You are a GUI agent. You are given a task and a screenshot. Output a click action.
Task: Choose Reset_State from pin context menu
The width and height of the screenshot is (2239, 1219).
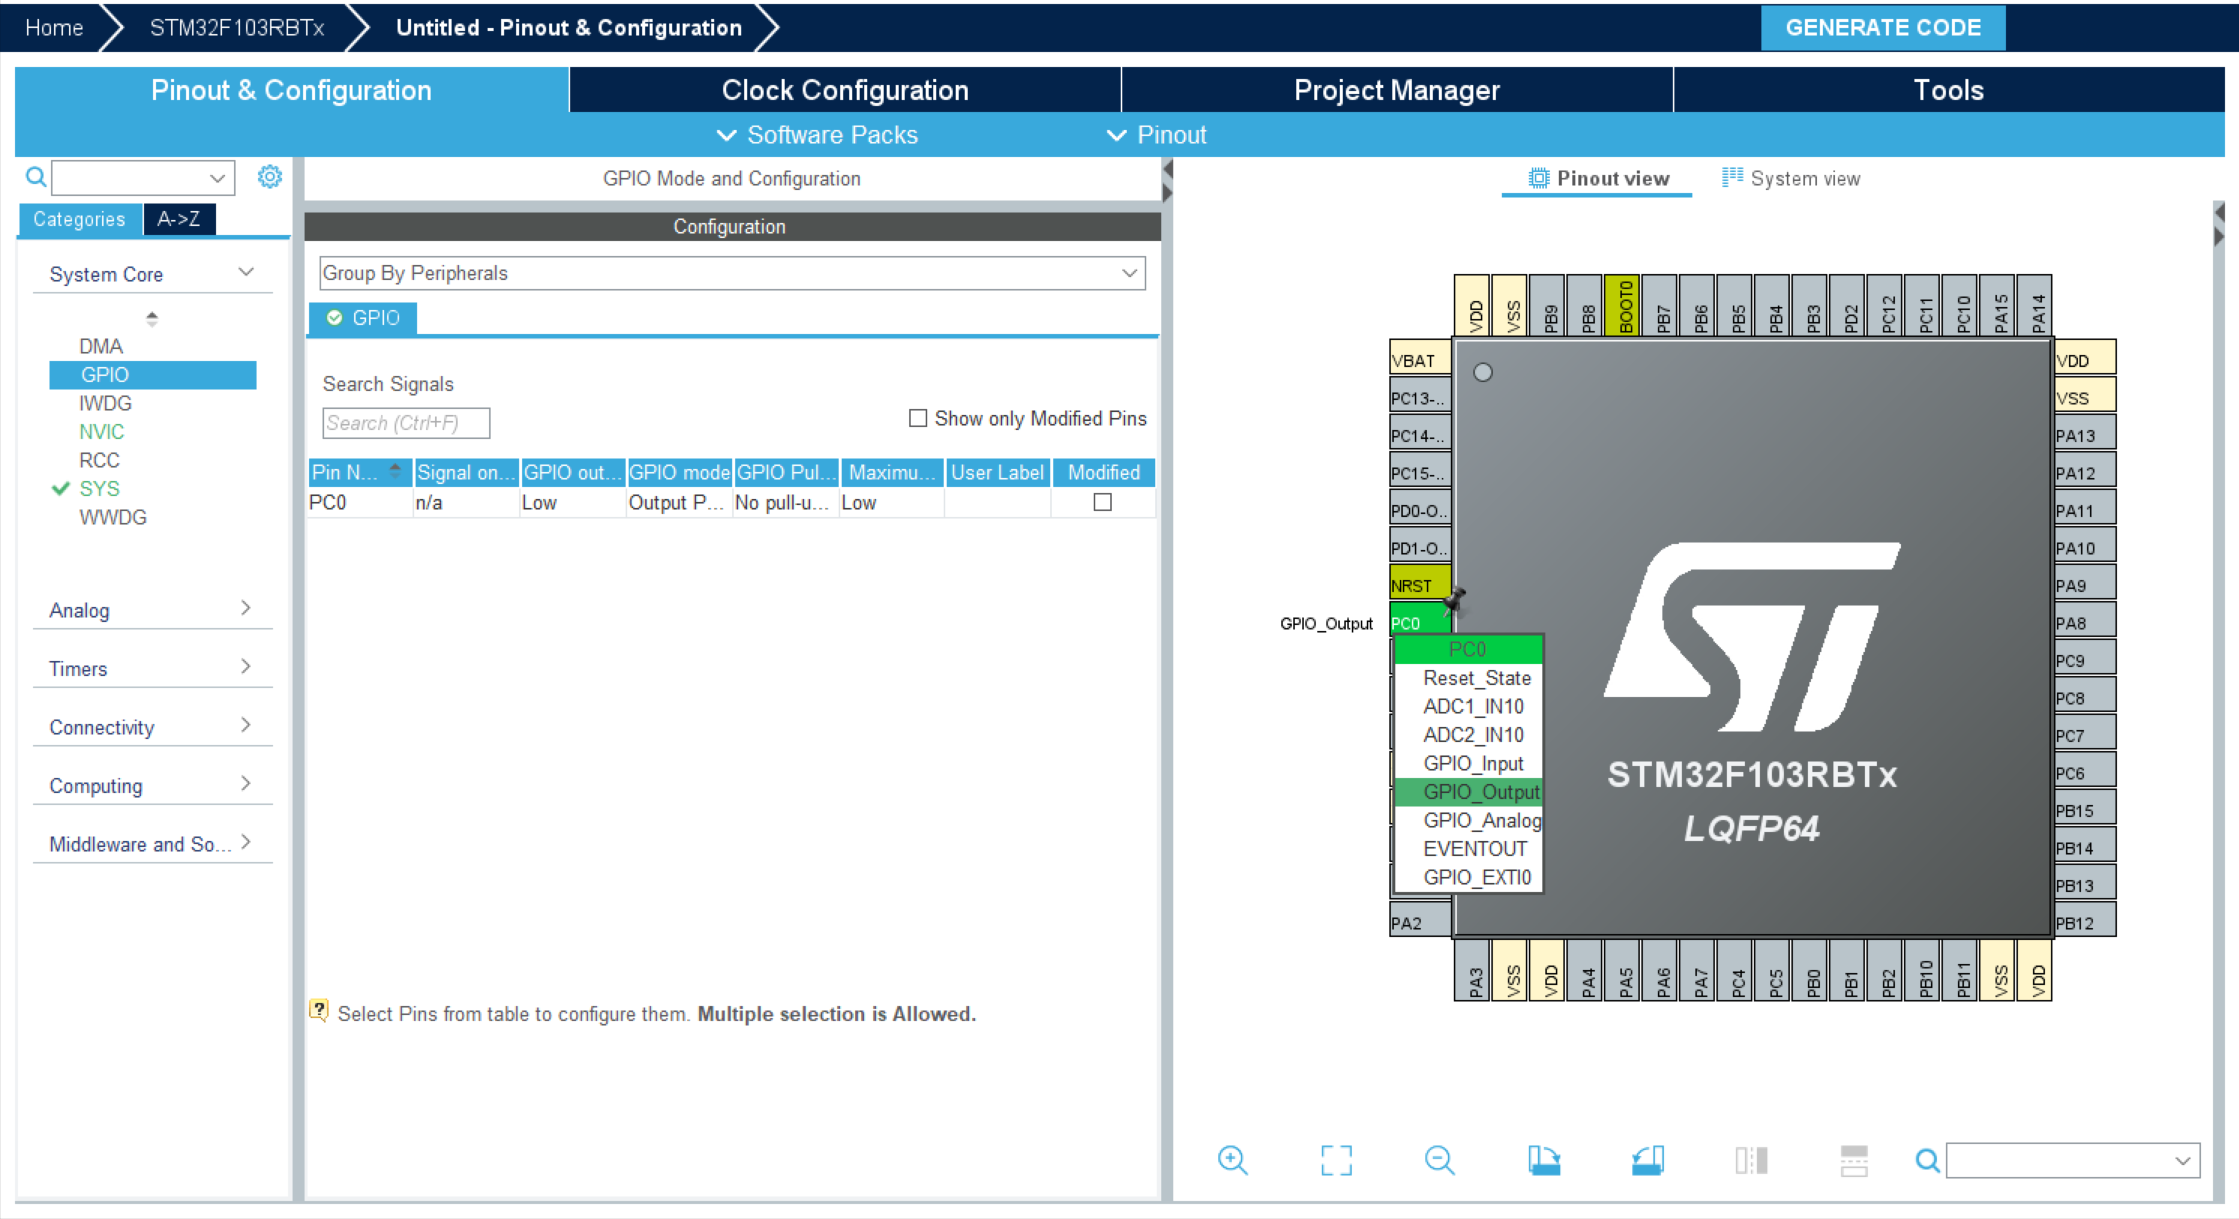point(1476,677)
